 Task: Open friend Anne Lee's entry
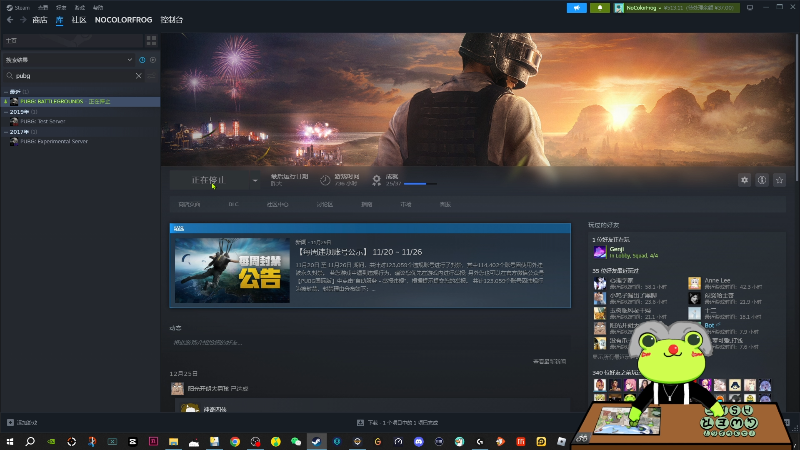724,283
